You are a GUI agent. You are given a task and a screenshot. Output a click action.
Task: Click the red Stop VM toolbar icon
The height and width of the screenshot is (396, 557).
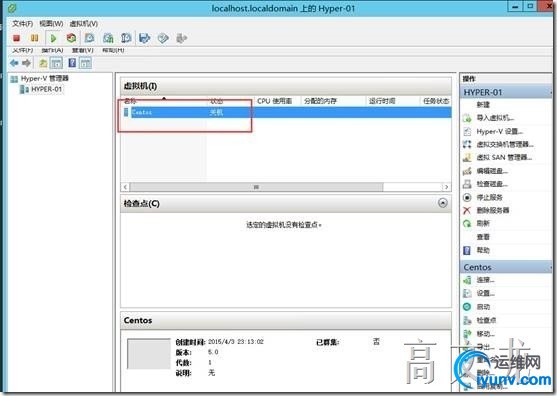[16, 38]
